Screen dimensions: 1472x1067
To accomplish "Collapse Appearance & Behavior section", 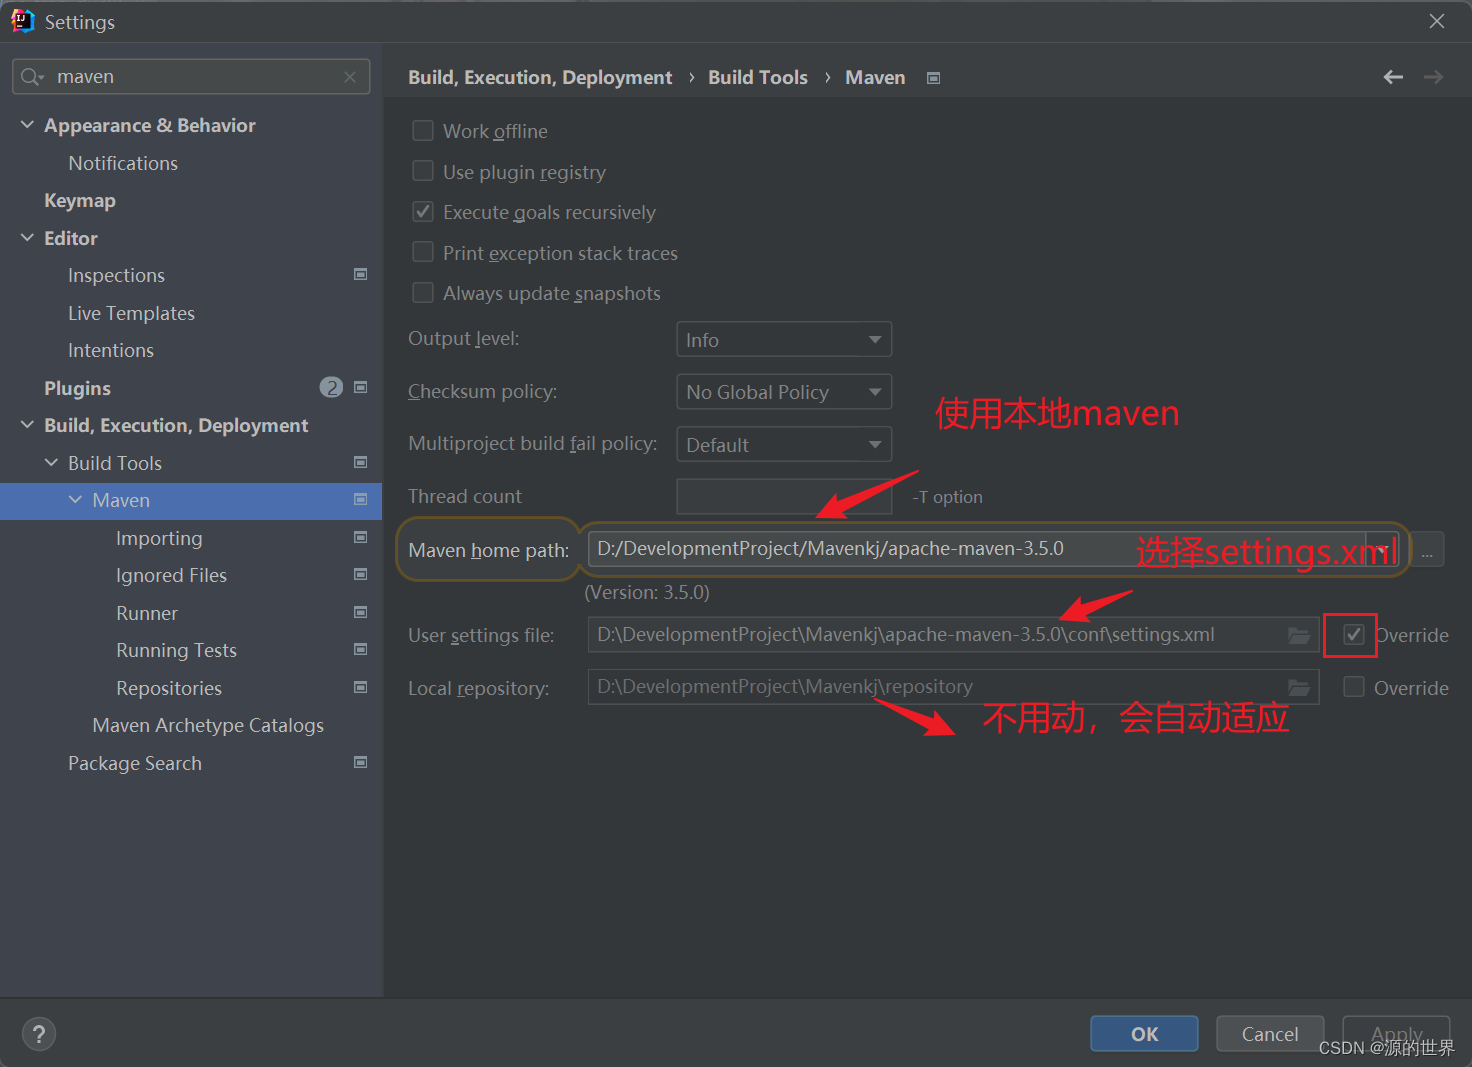I will click(x=27, y=125).
